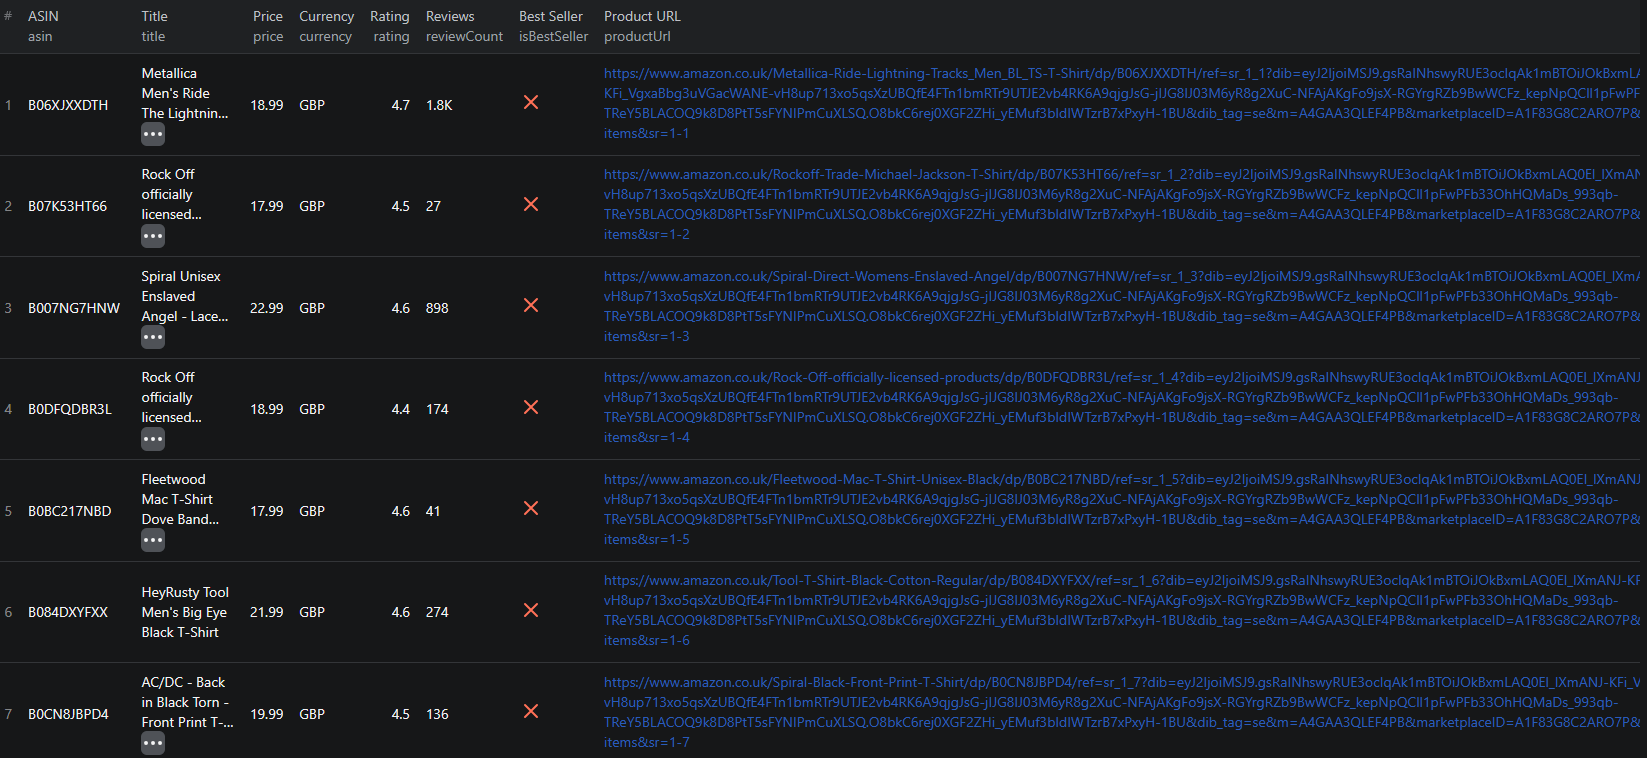The width and height of the screenshot is (1647, 758).
Task: Click red X best seller icon for B07K53HT66
Action: click(x=531, y=204)
